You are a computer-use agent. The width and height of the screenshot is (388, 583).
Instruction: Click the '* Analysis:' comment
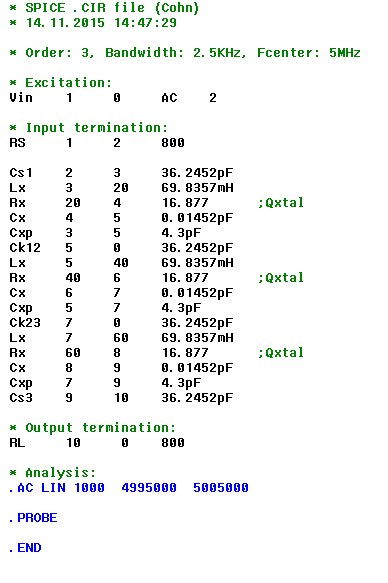pyautogui.click(x=53, y=473)
